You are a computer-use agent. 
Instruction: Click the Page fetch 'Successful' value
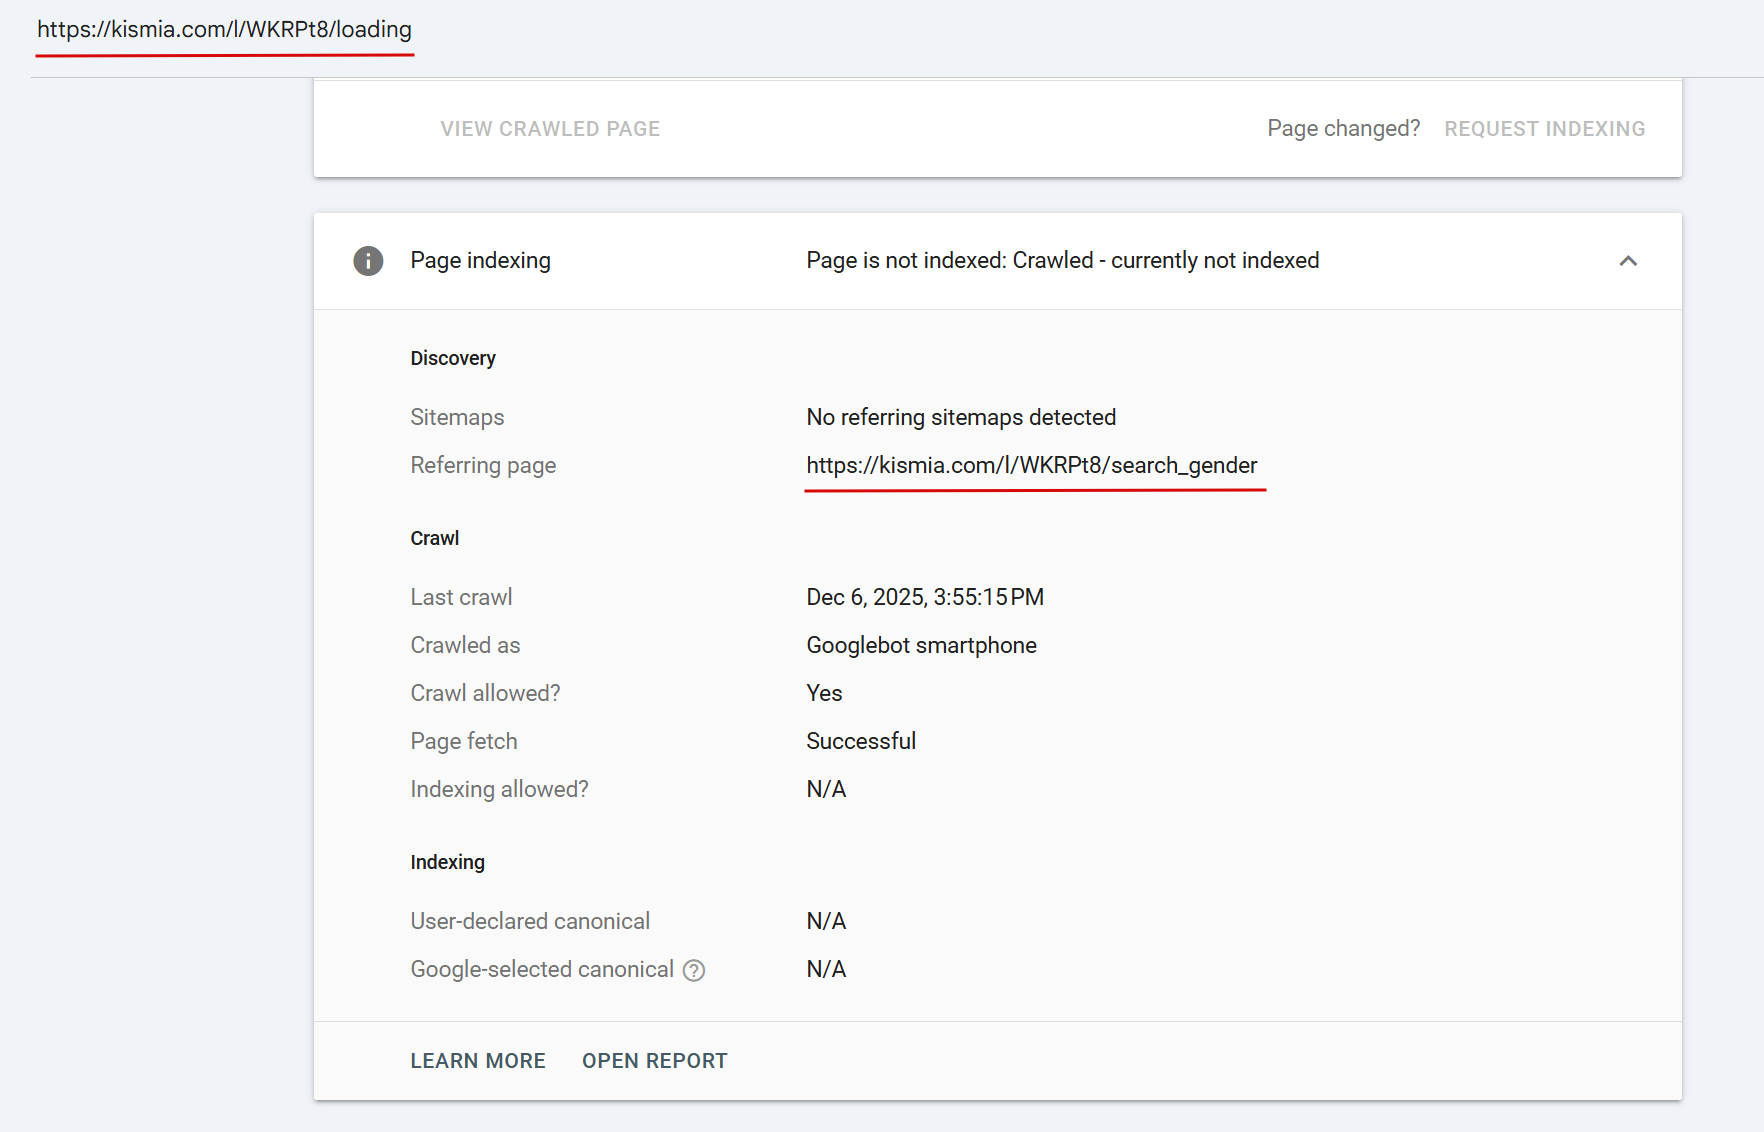pyautogui.click(x=861, y=742)
